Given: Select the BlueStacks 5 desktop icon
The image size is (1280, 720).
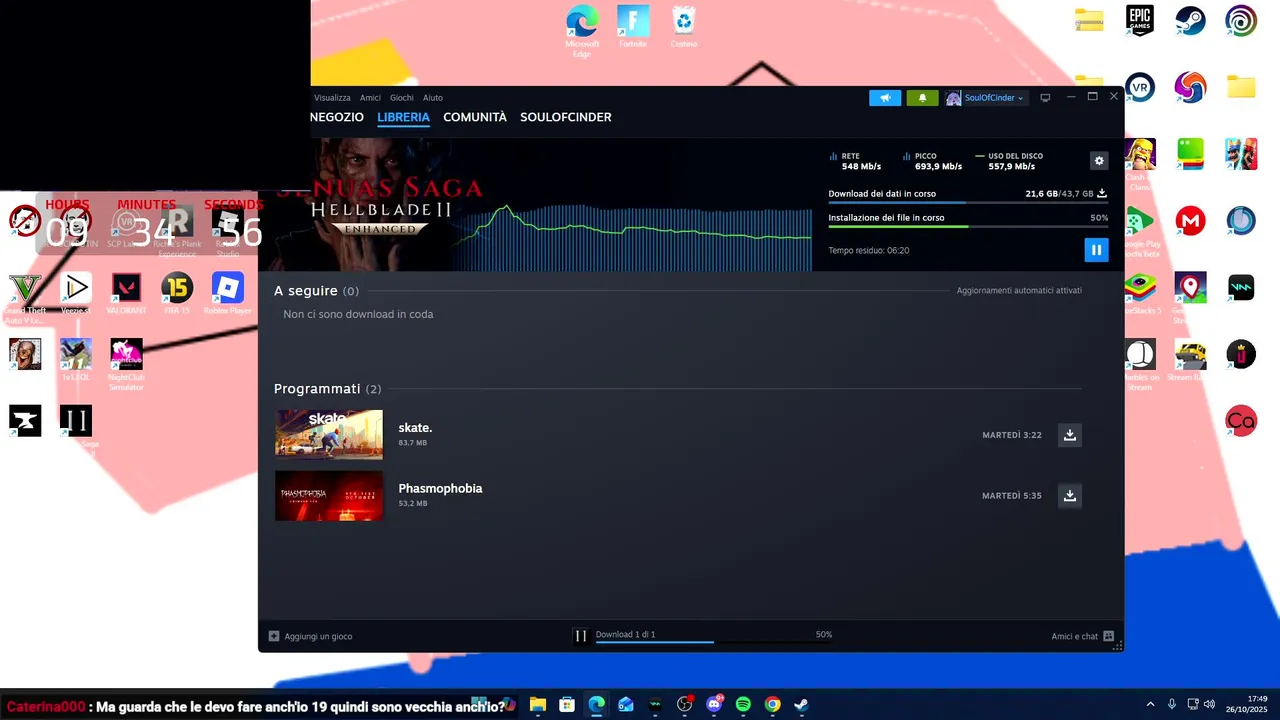Looking at the screenshot, I should 1139,294.
